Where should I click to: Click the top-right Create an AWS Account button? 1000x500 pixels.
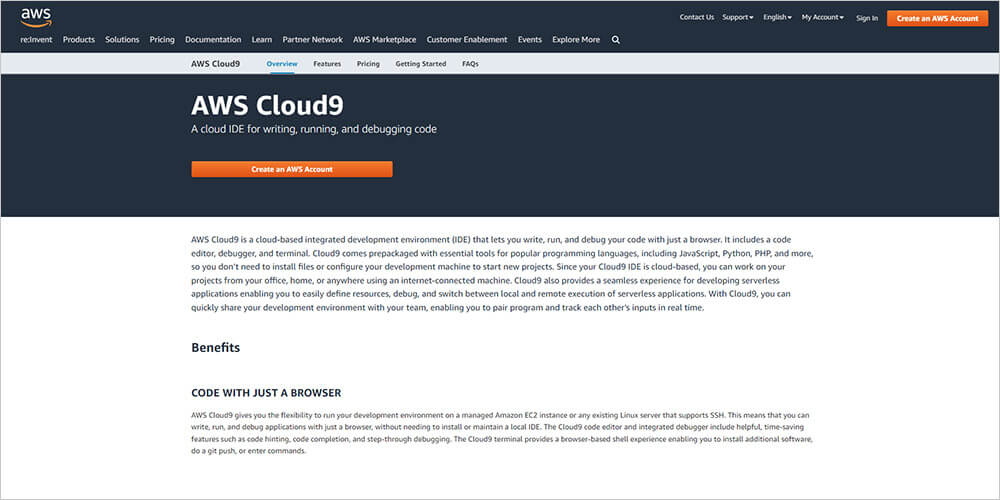938,18
